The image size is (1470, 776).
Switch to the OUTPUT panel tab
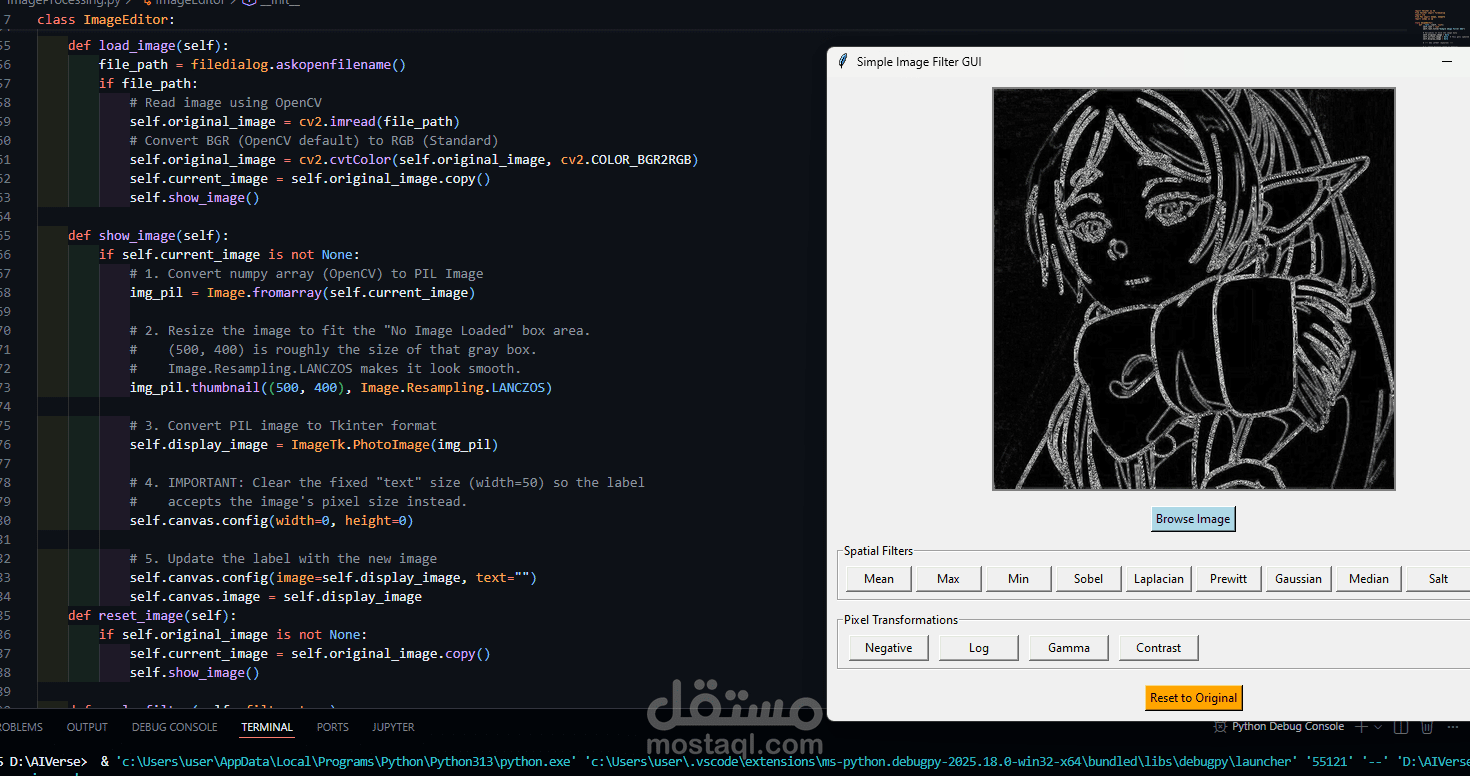[x=87, y=727]
